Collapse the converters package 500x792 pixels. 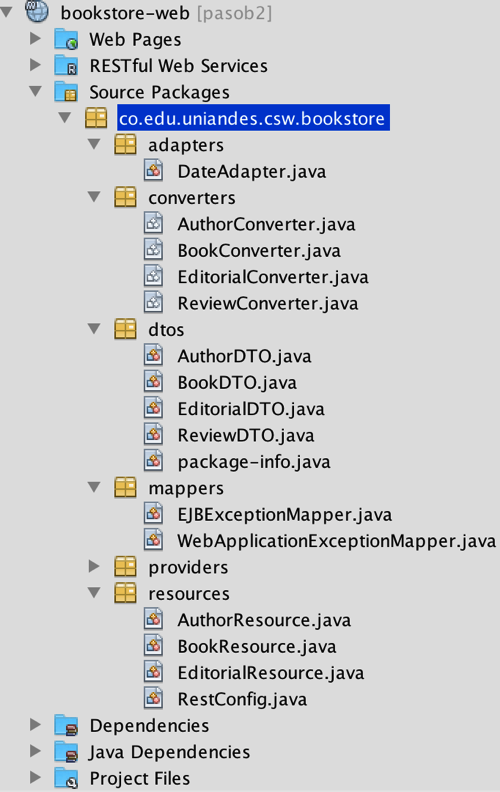(94, 197)
